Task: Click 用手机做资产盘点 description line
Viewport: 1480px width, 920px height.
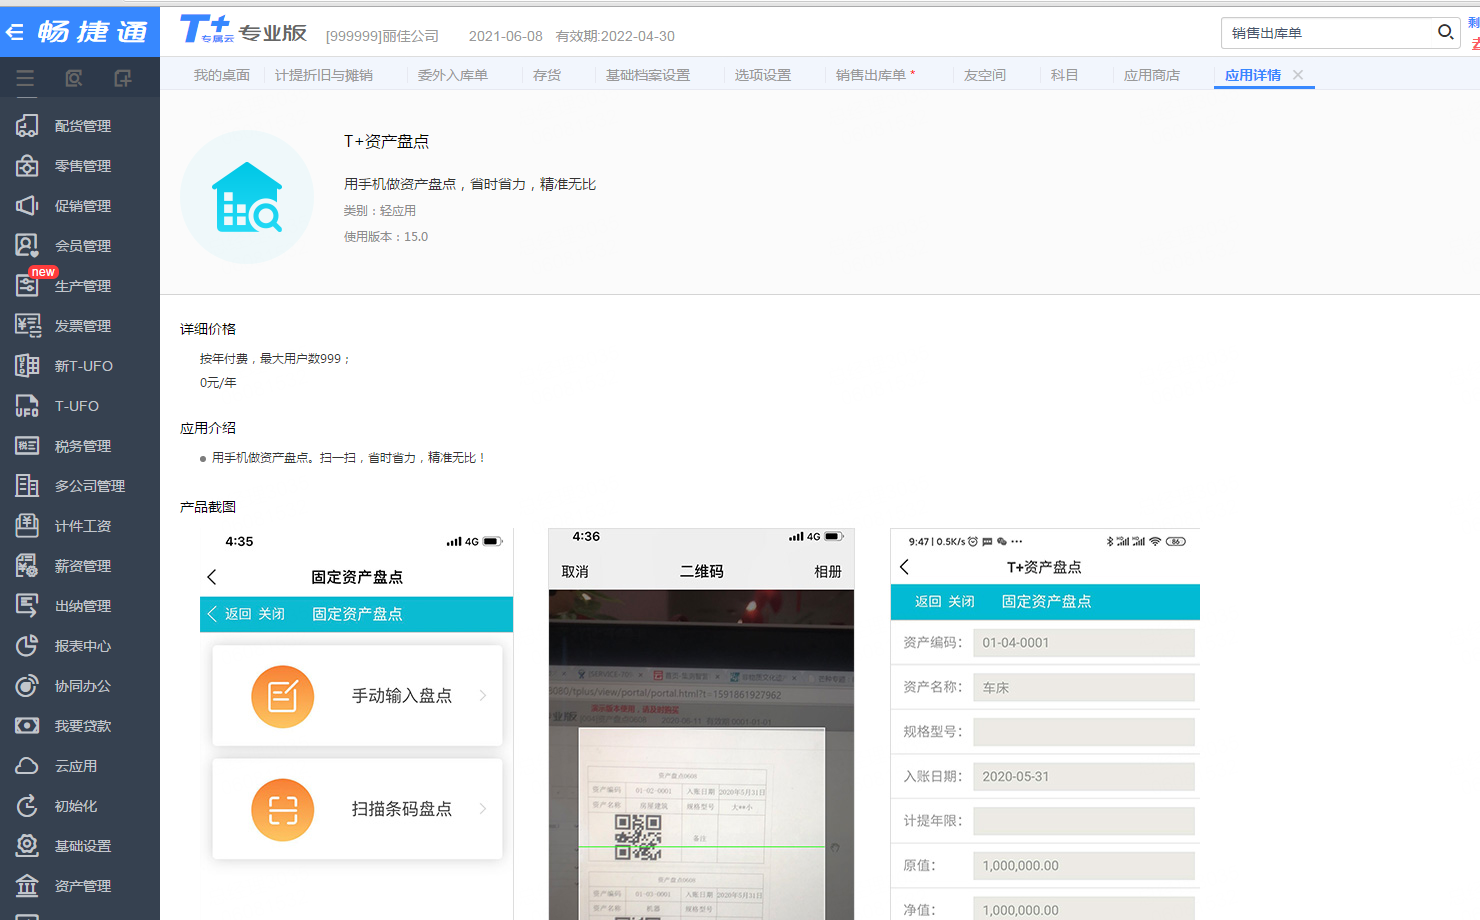Action: coord(470,184)
